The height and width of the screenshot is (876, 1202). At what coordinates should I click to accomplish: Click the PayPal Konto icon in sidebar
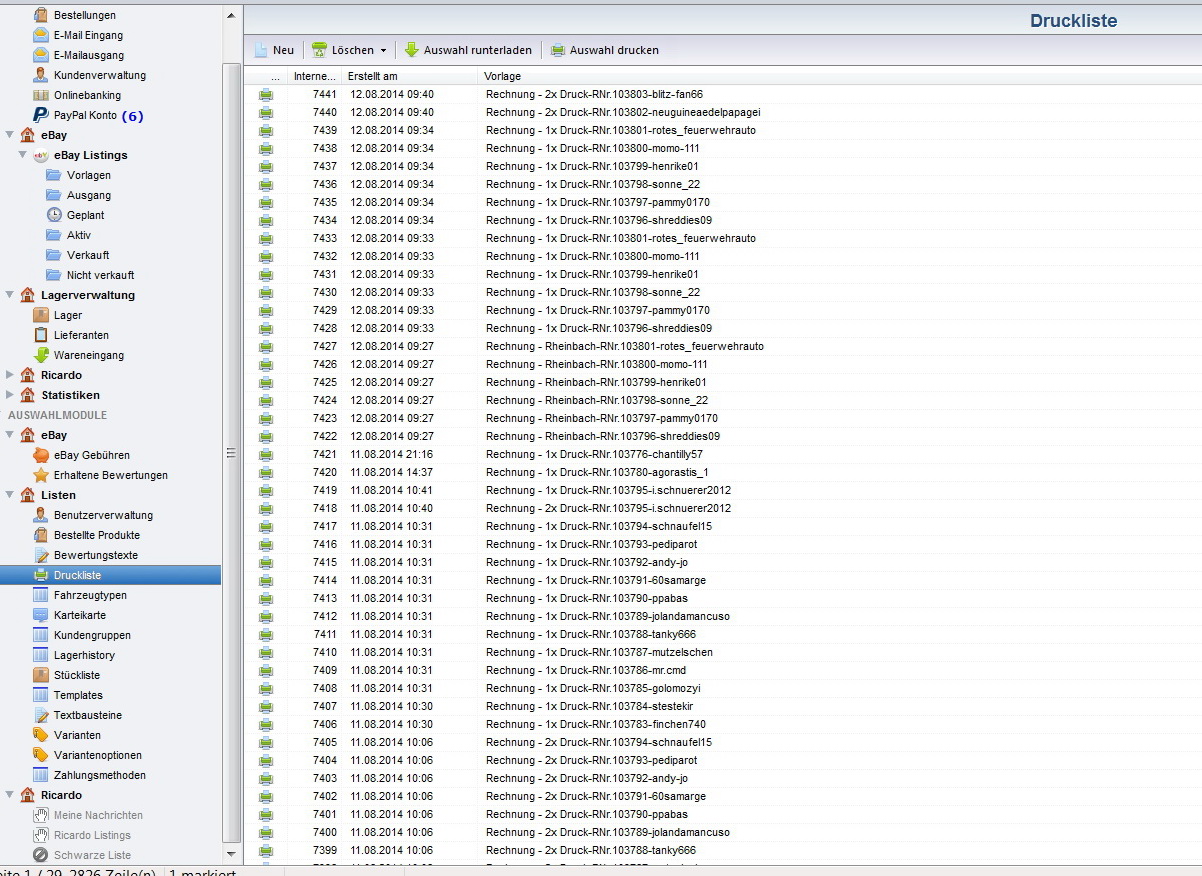pos(41,115)
